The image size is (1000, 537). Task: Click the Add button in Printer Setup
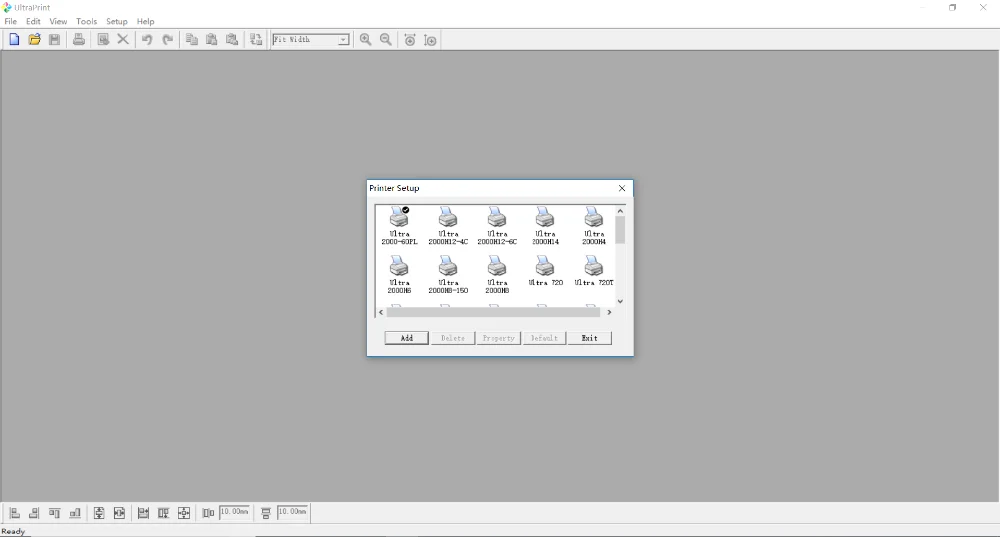406,338
